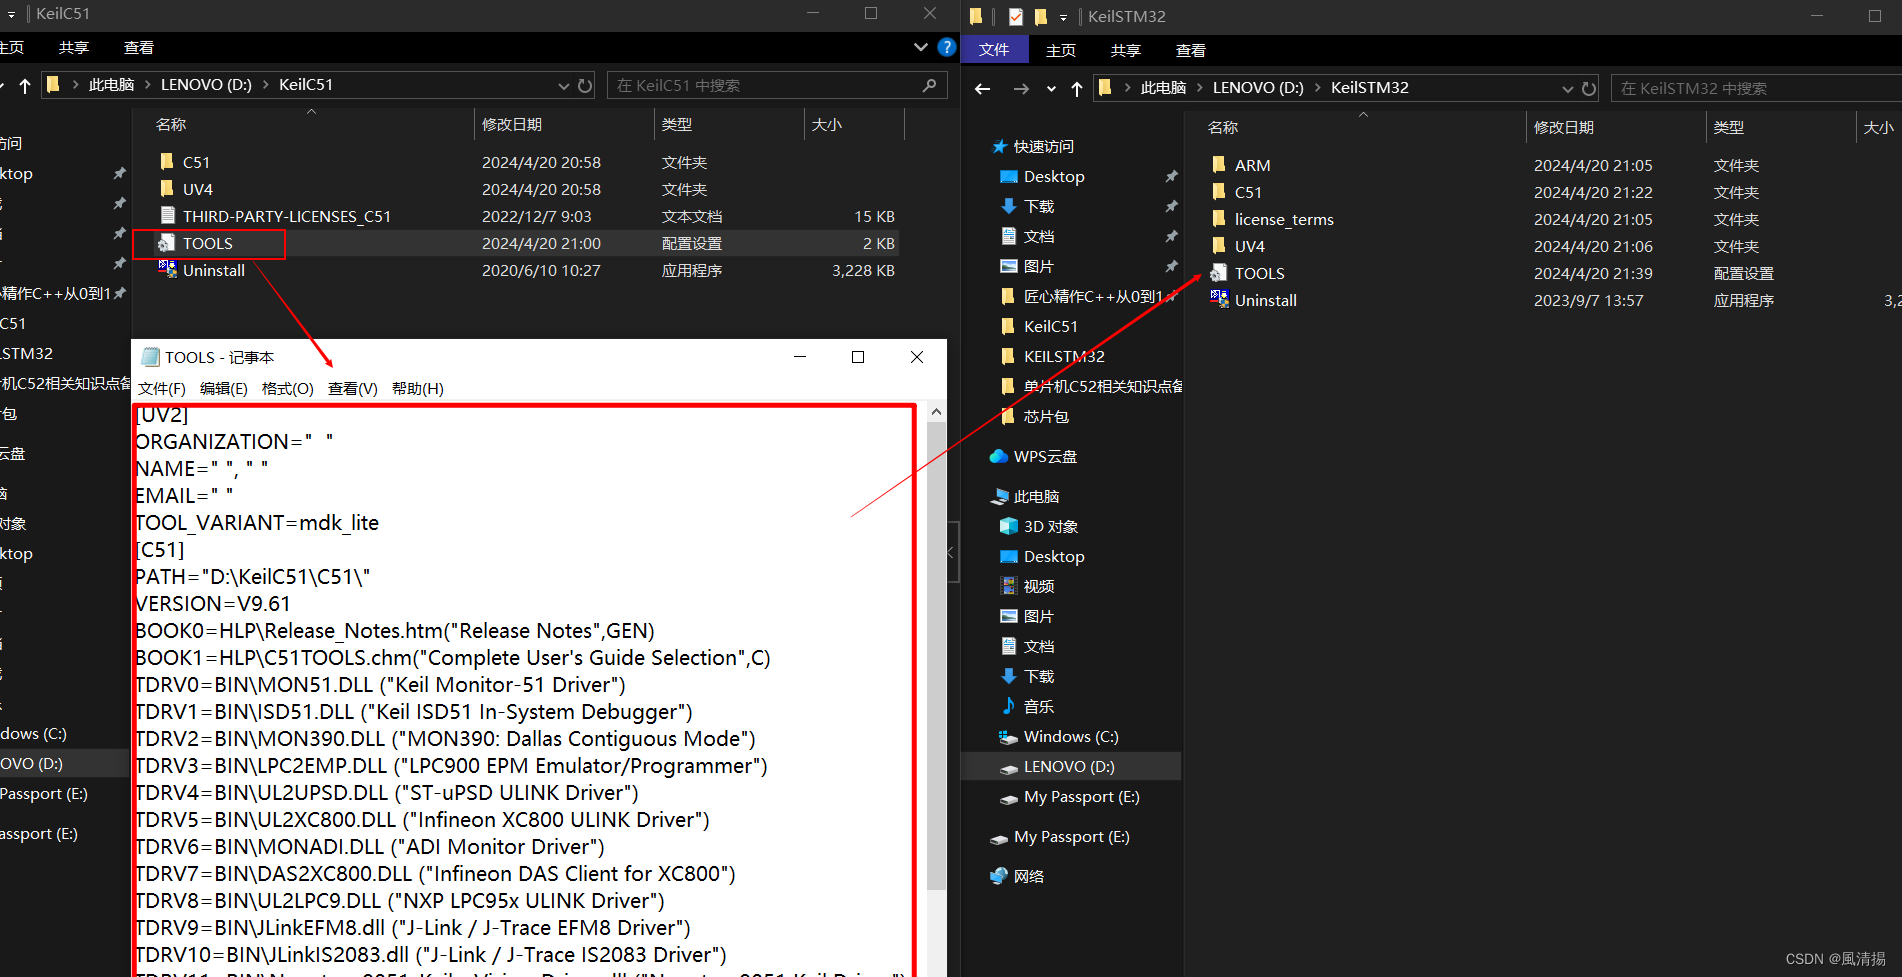
Task: Open the C51 folder in KeilC51 window
Action: [196, 162]
